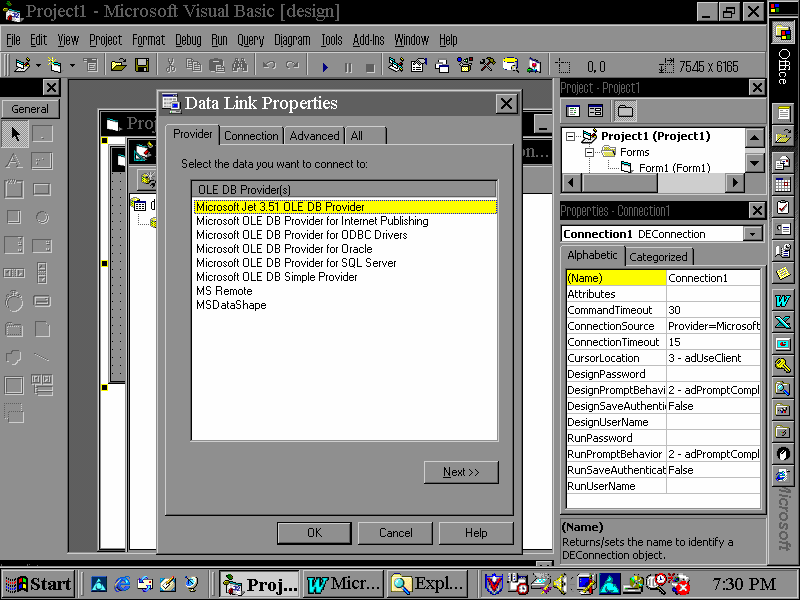Switch to the Categorized properties tab

(x=658, y=257)
